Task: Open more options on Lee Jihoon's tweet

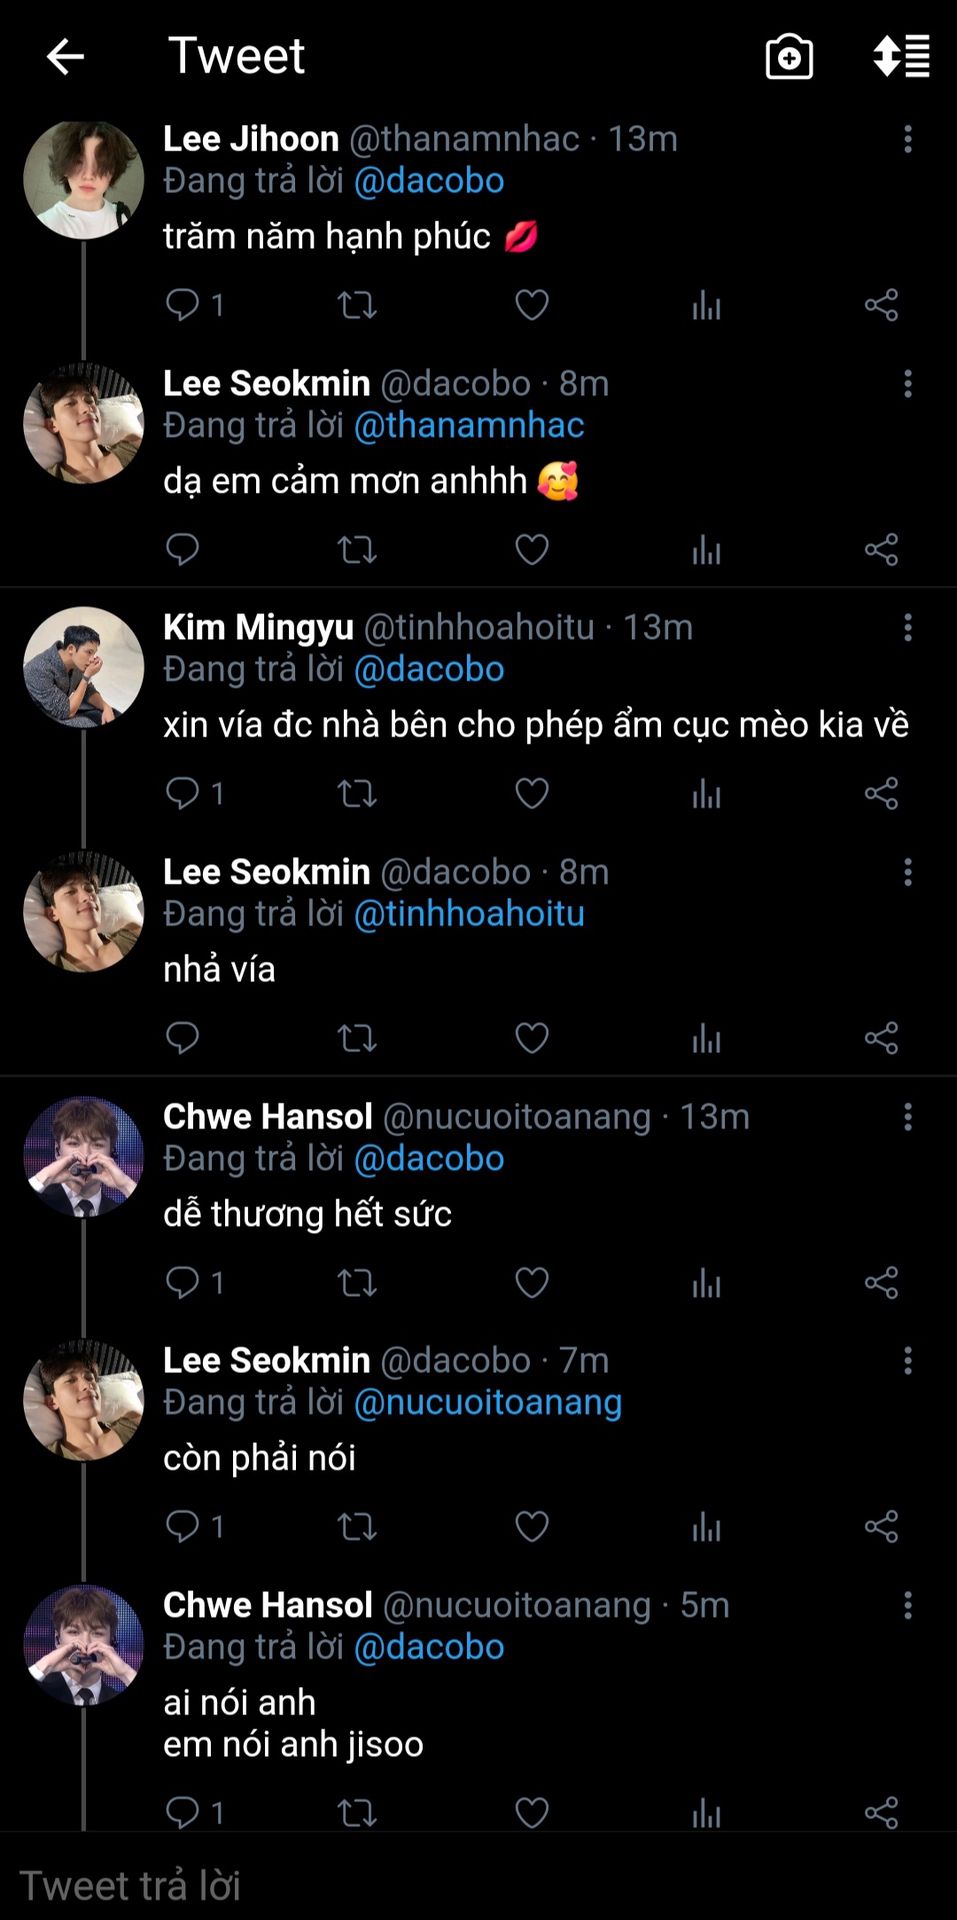Action: [x=908, y=139]
